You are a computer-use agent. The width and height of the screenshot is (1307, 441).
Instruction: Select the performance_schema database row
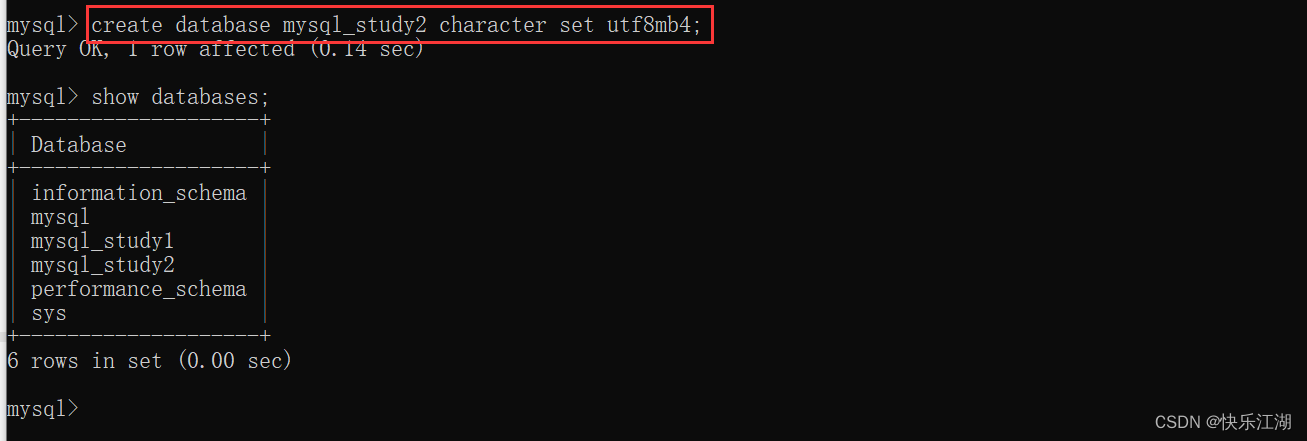click(138, 289)
